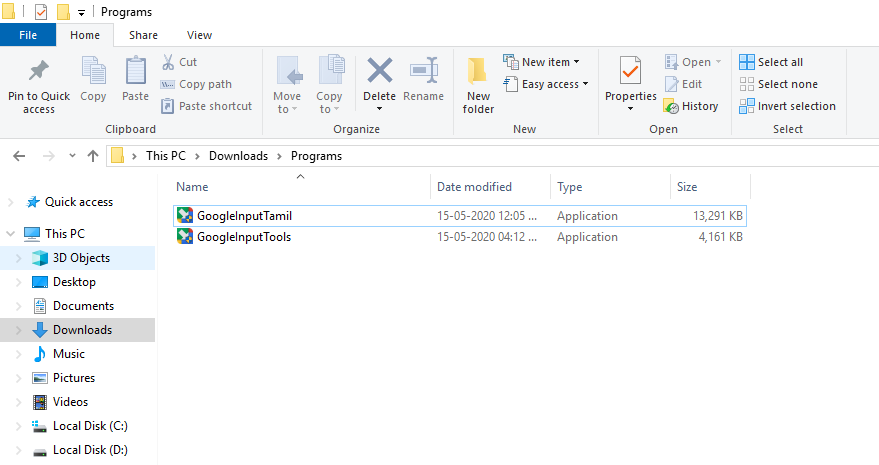Select the GoogleInputTools file
This screenshot has width=879, height=465.
460,237
